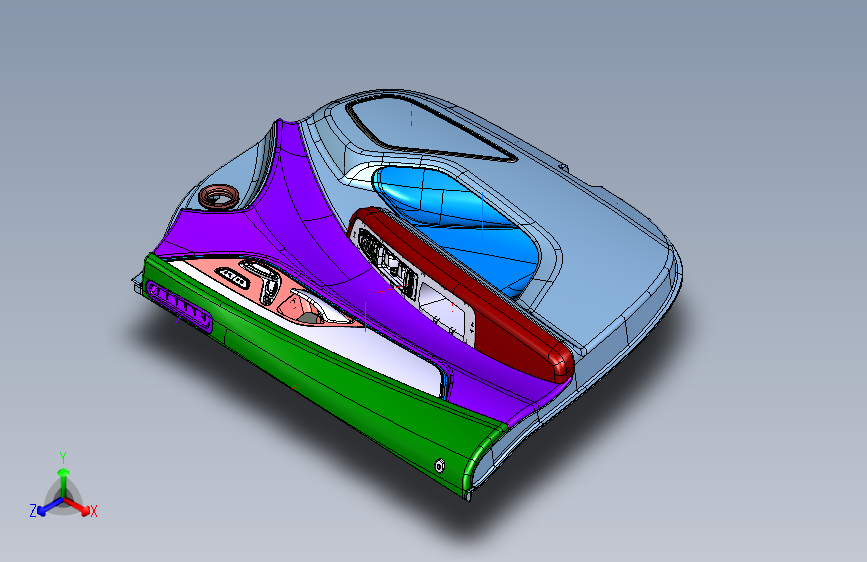Select the purple slotted vent grille

(179, 306)
